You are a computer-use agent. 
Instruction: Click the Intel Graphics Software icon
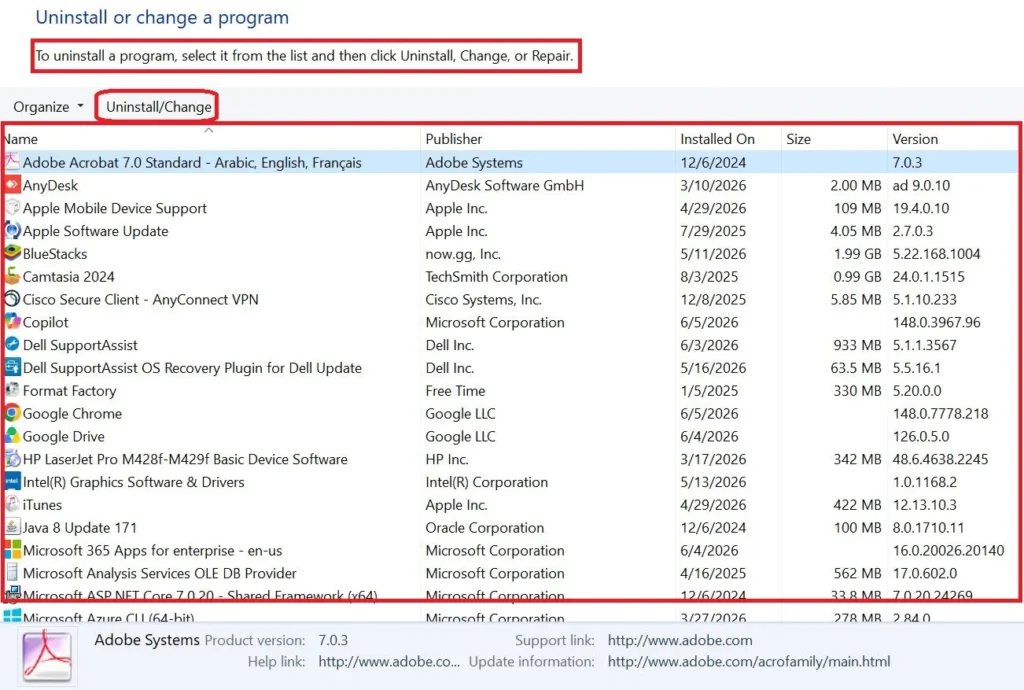coord(12,482)
